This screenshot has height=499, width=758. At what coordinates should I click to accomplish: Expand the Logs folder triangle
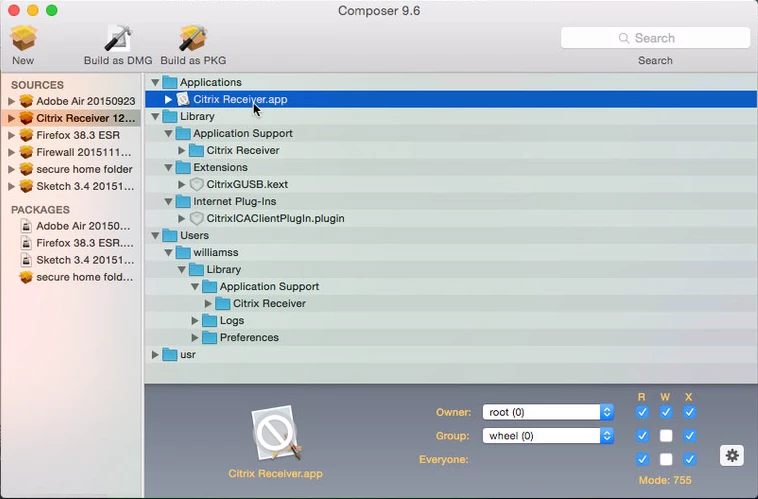[194, 321]
